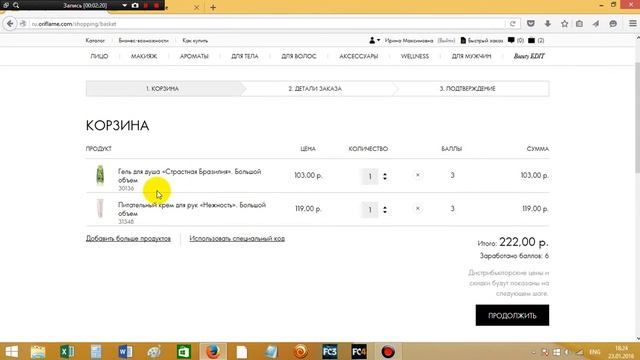640x360 pixels.
Task: Click the Выйти logout link
Action: point(446,40)
